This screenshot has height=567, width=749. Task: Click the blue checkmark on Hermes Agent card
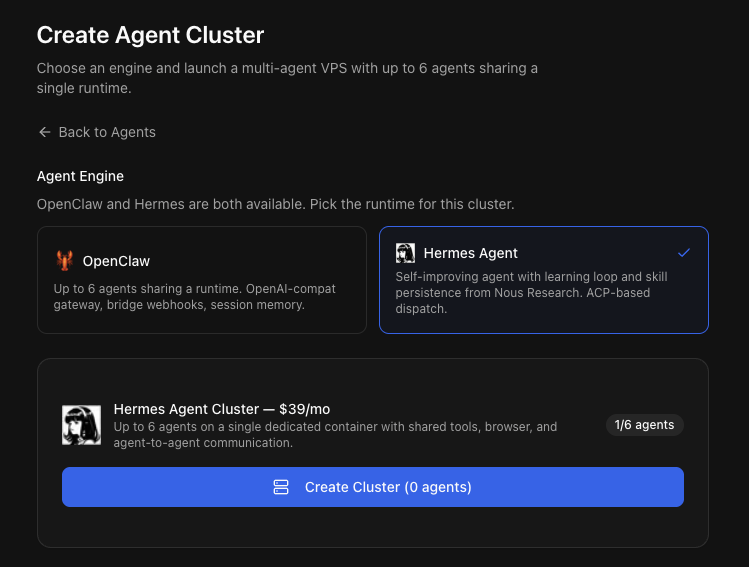[x=684, y=253]
